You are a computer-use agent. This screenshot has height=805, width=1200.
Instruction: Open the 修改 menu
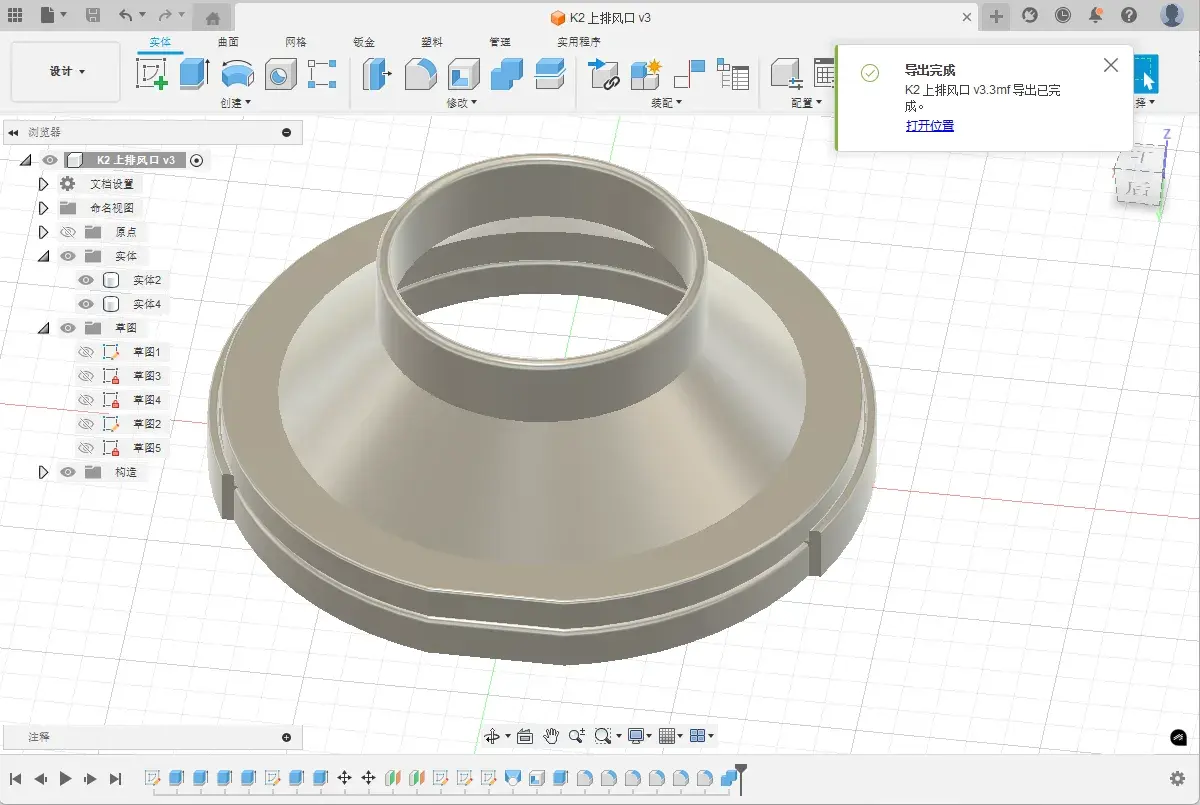coord(461,102)
